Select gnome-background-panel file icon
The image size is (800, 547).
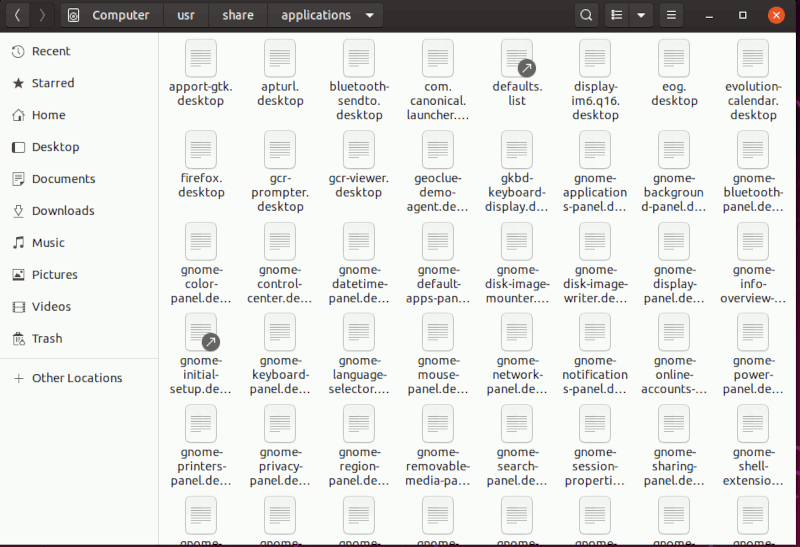click(x=674, y=150)
